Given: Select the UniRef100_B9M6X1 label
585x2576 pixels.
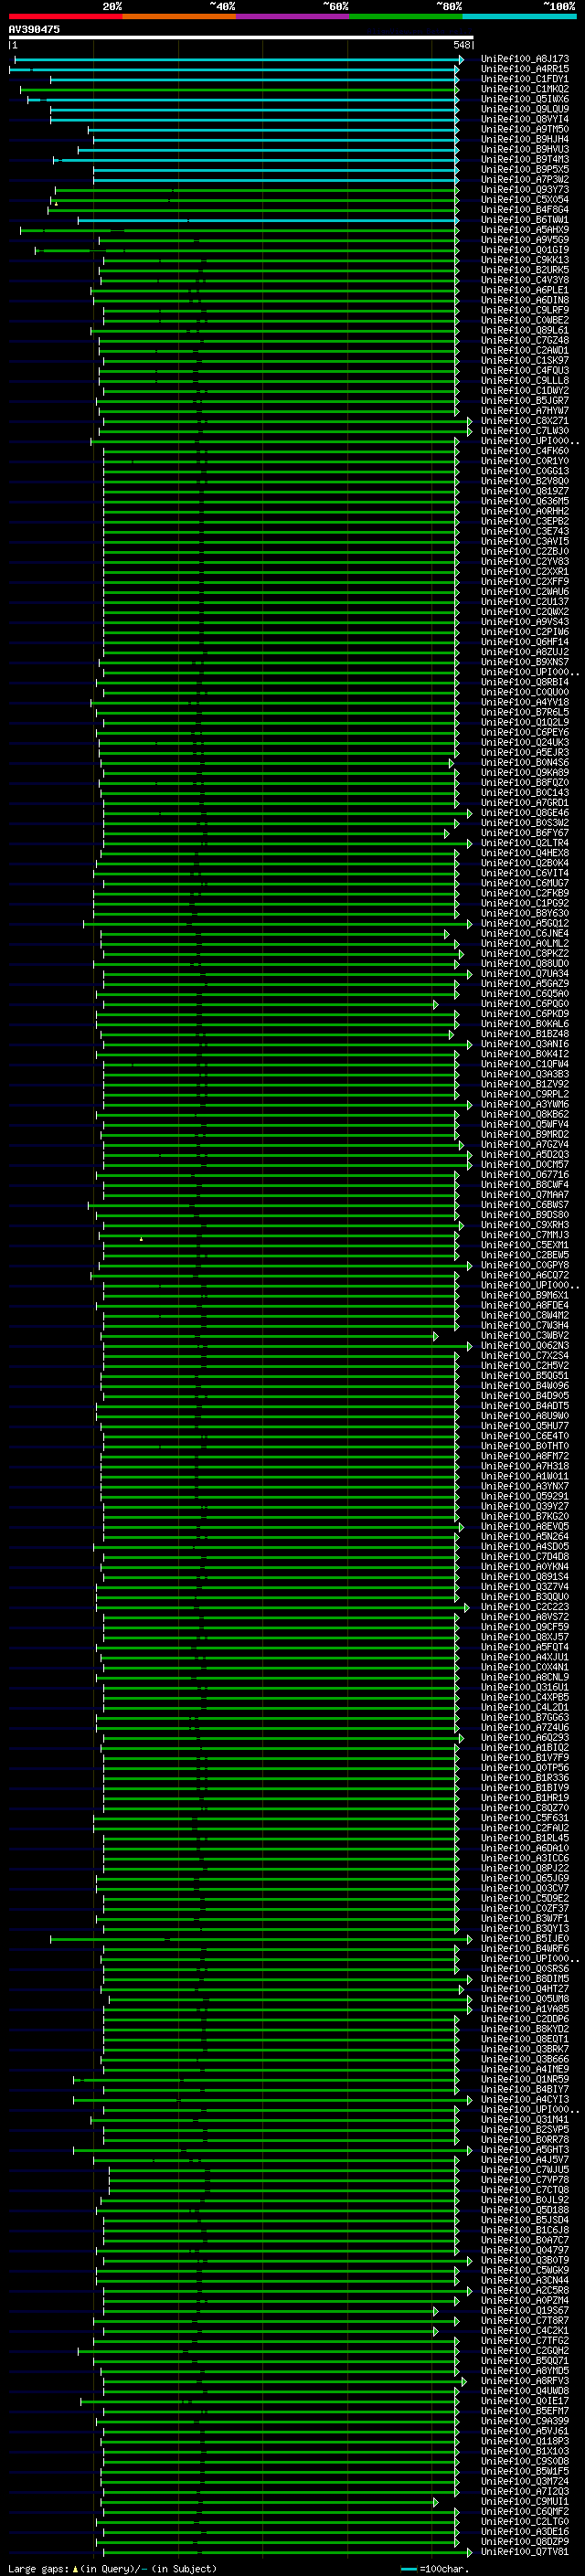Looking at the screenshot, I should tap(525, 1295).
